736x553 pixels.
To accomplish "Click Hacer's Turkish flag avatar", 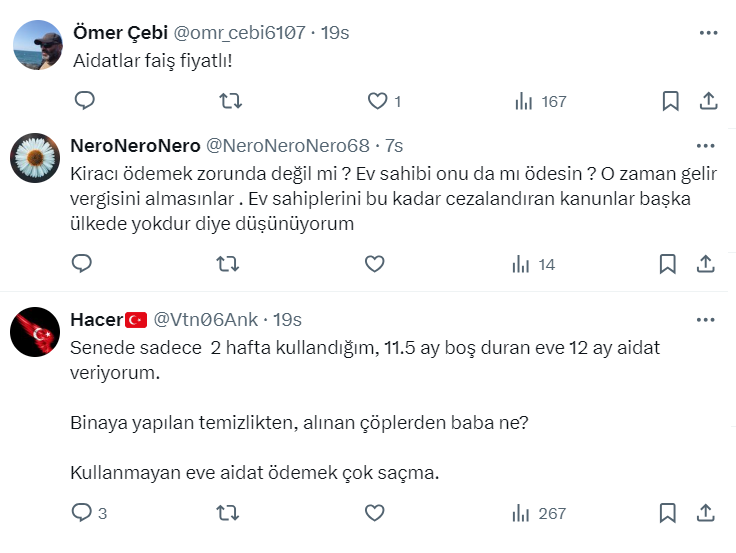I will [36, 332].
